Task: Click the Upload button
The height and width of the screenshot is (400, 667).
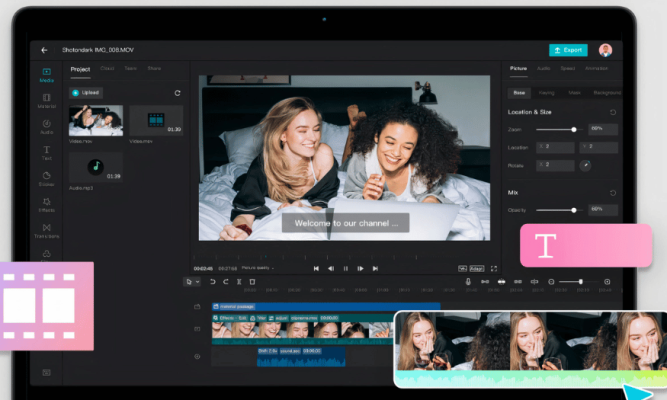Action: (85, 93)
